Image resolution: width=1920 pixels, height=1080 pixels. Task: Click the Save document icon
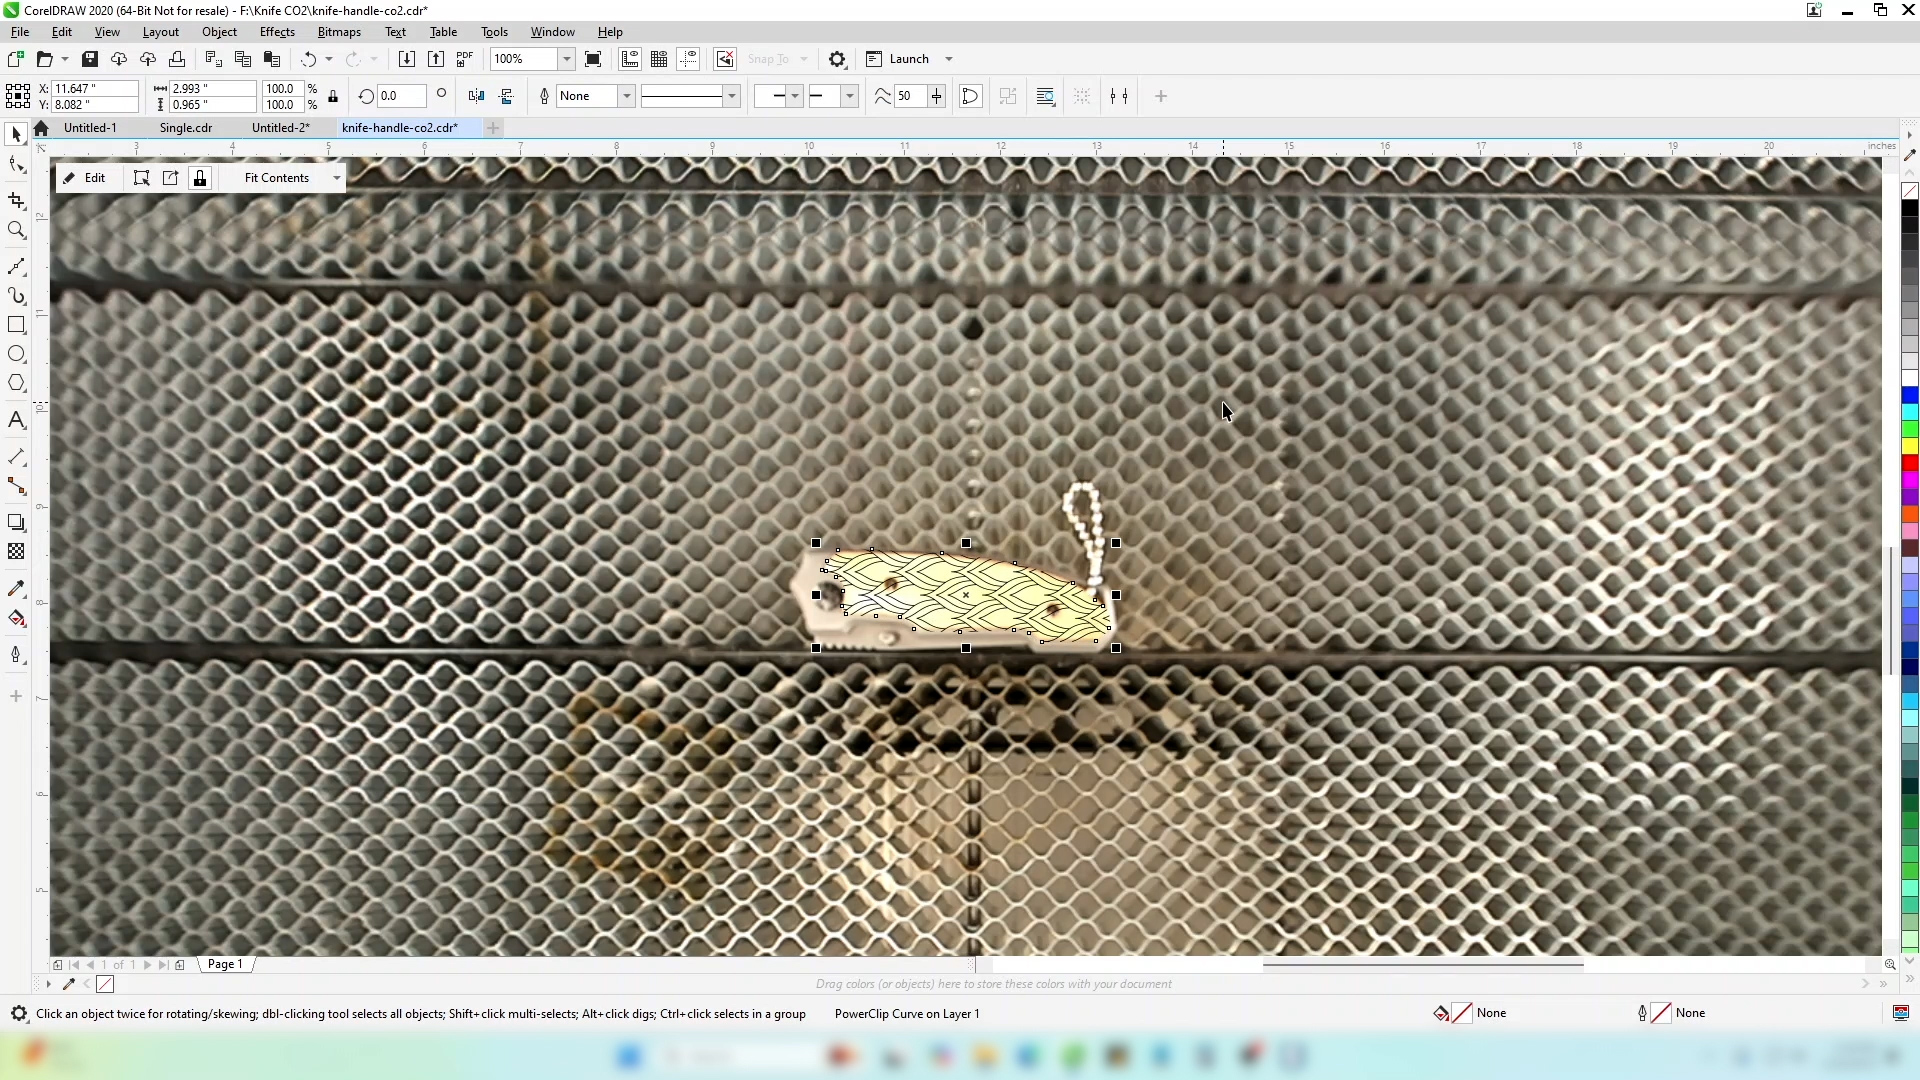click(x=90, y=59)
